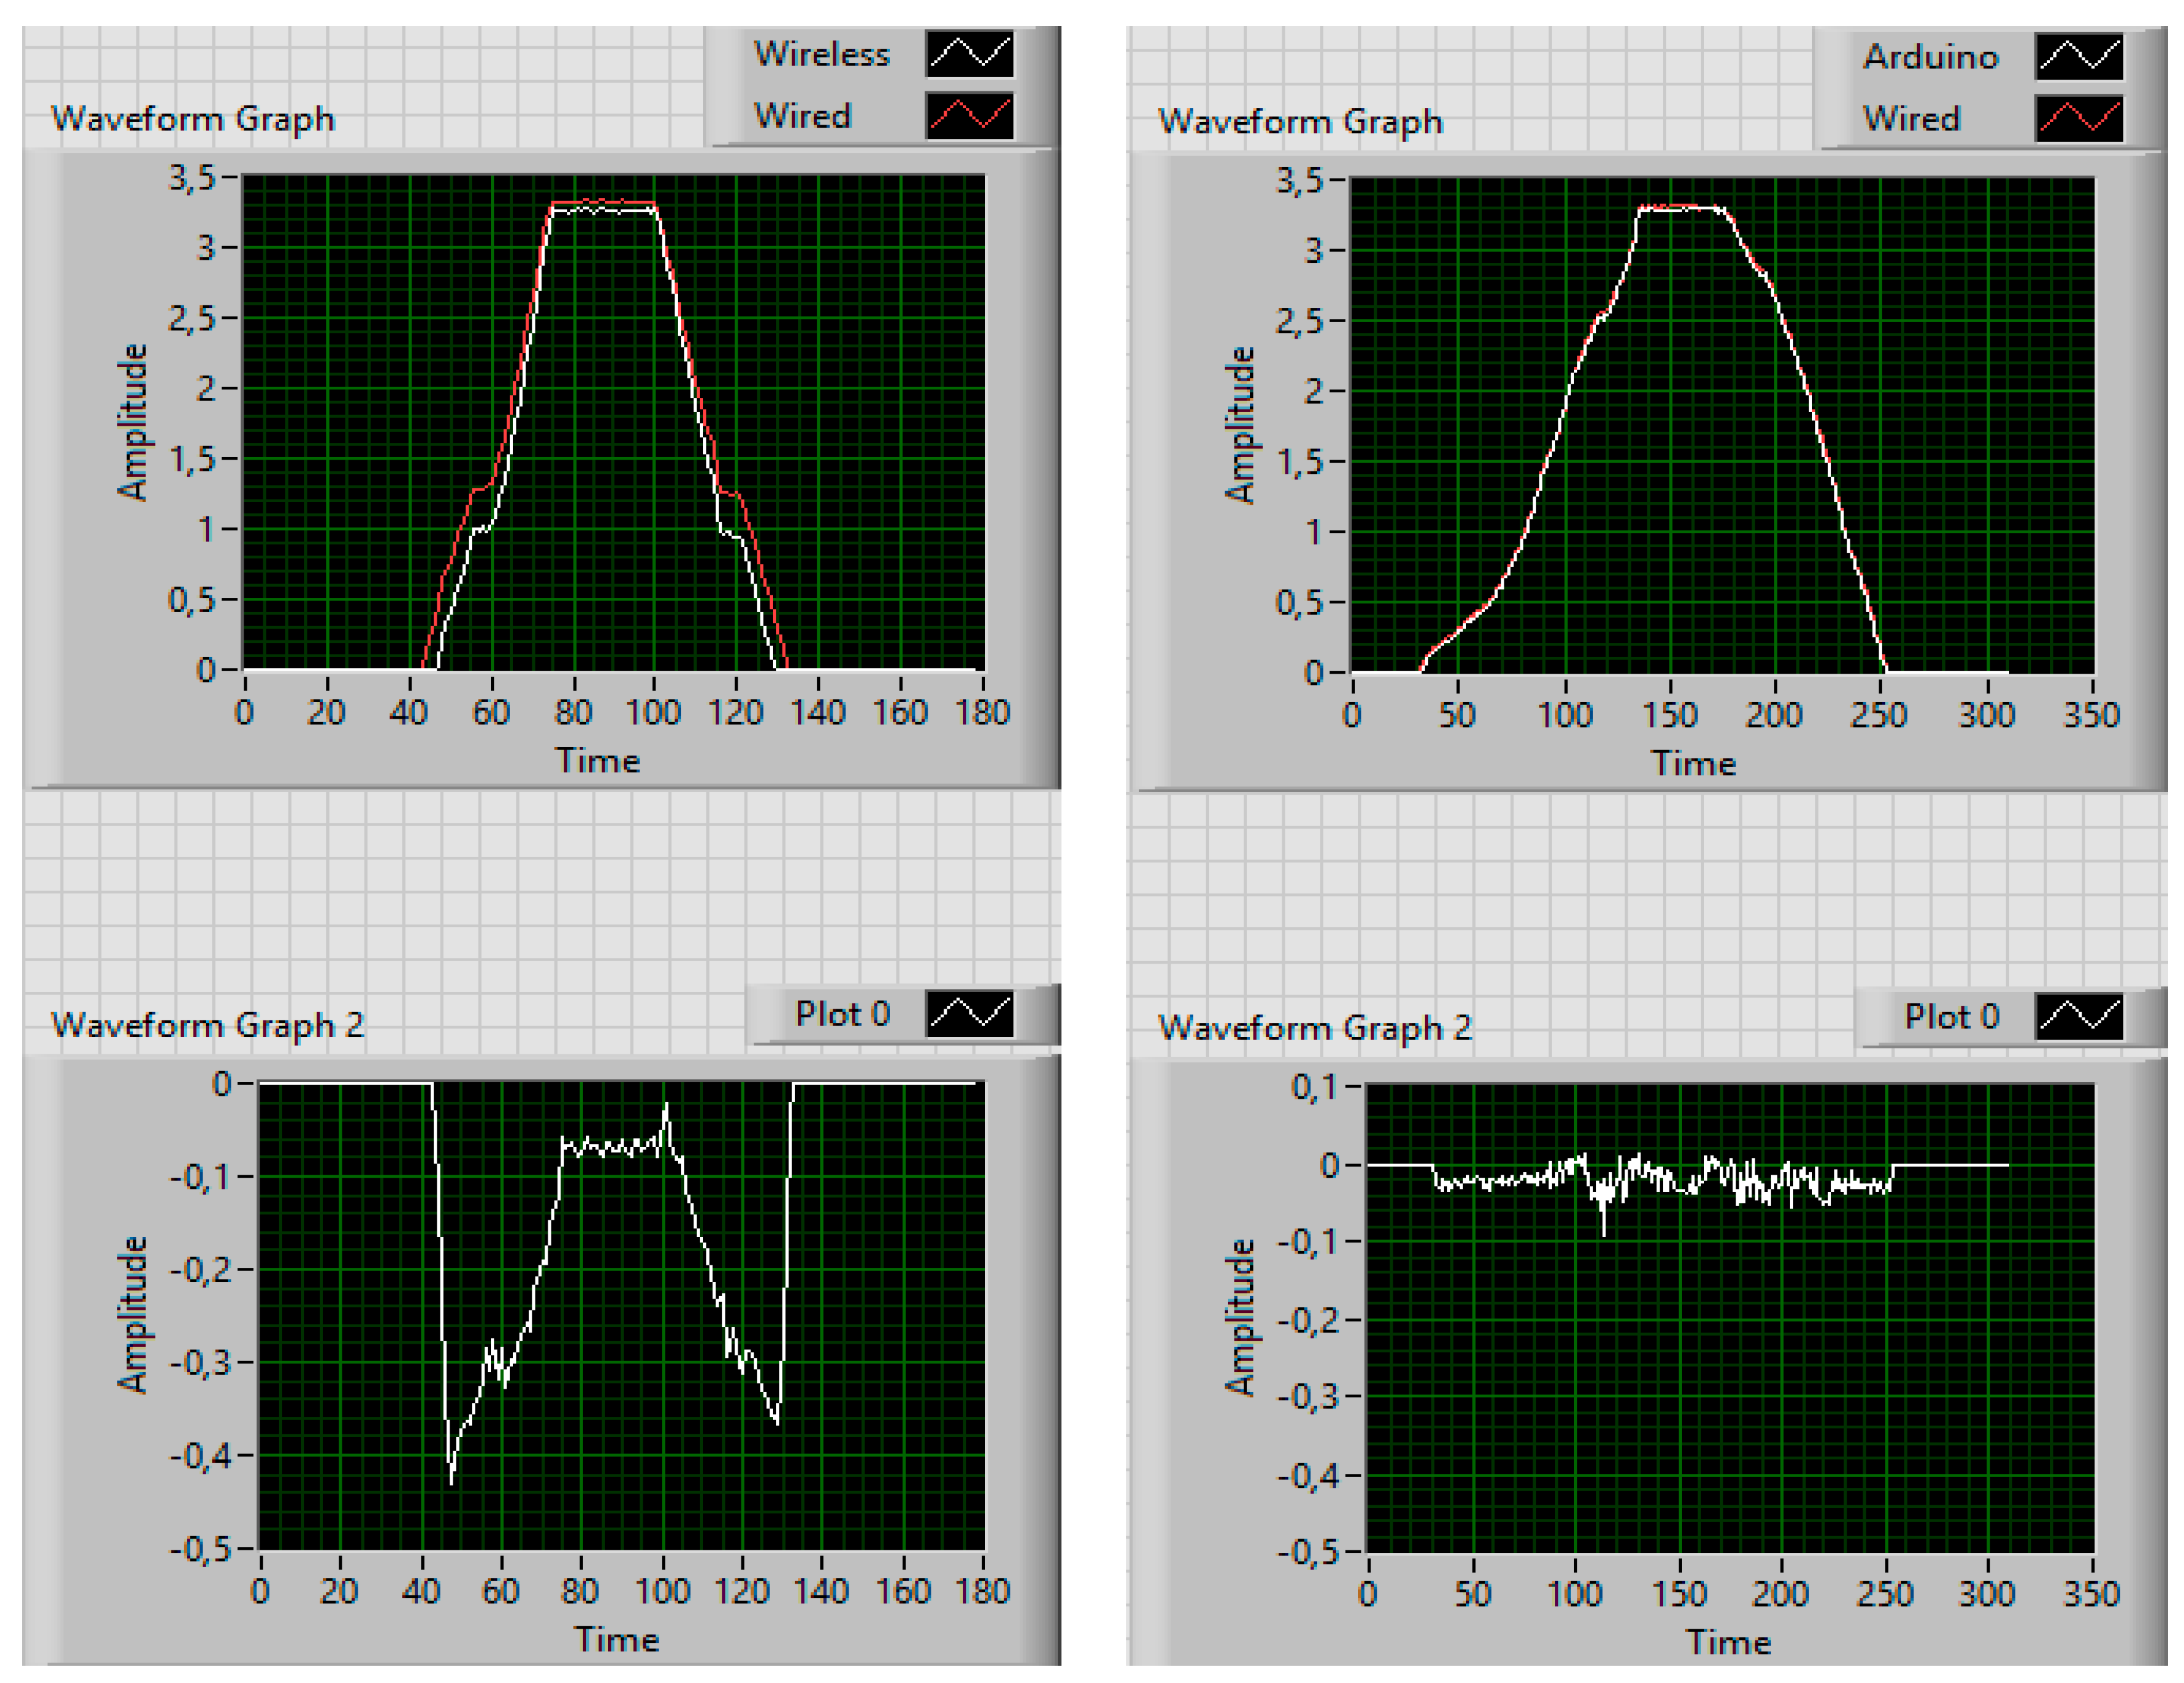
Task: Click the red Wired legend icon, right graph
Action: 2078,119
